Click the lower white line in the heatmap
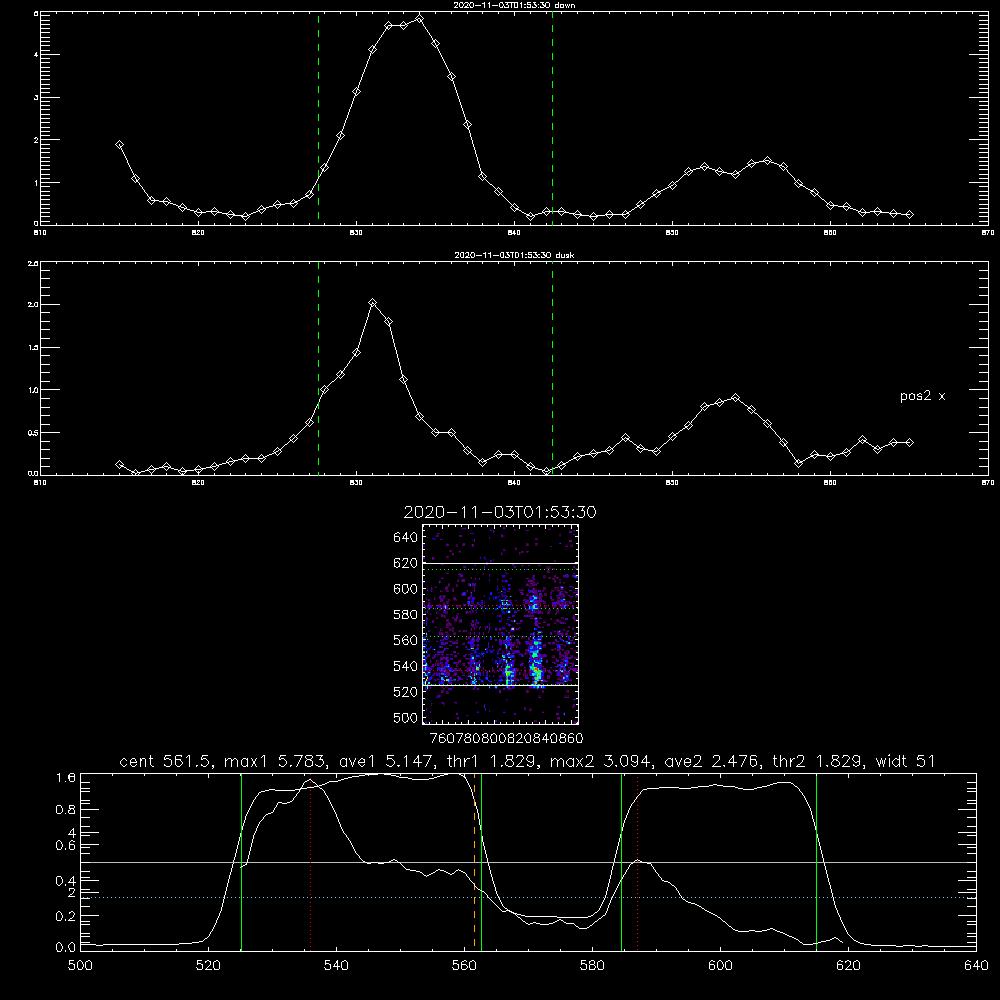This screenshot has width=1000, height=1000. point(501,686)
